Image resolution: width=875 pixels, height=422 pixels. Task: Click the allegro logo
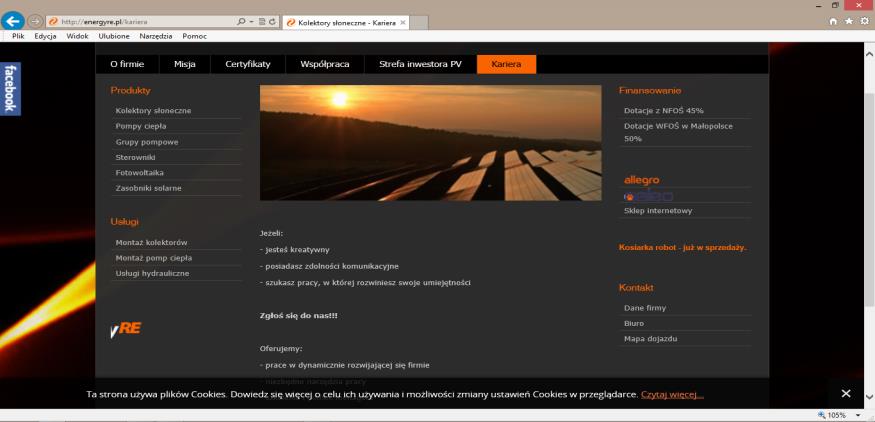[x=641, y=180]
